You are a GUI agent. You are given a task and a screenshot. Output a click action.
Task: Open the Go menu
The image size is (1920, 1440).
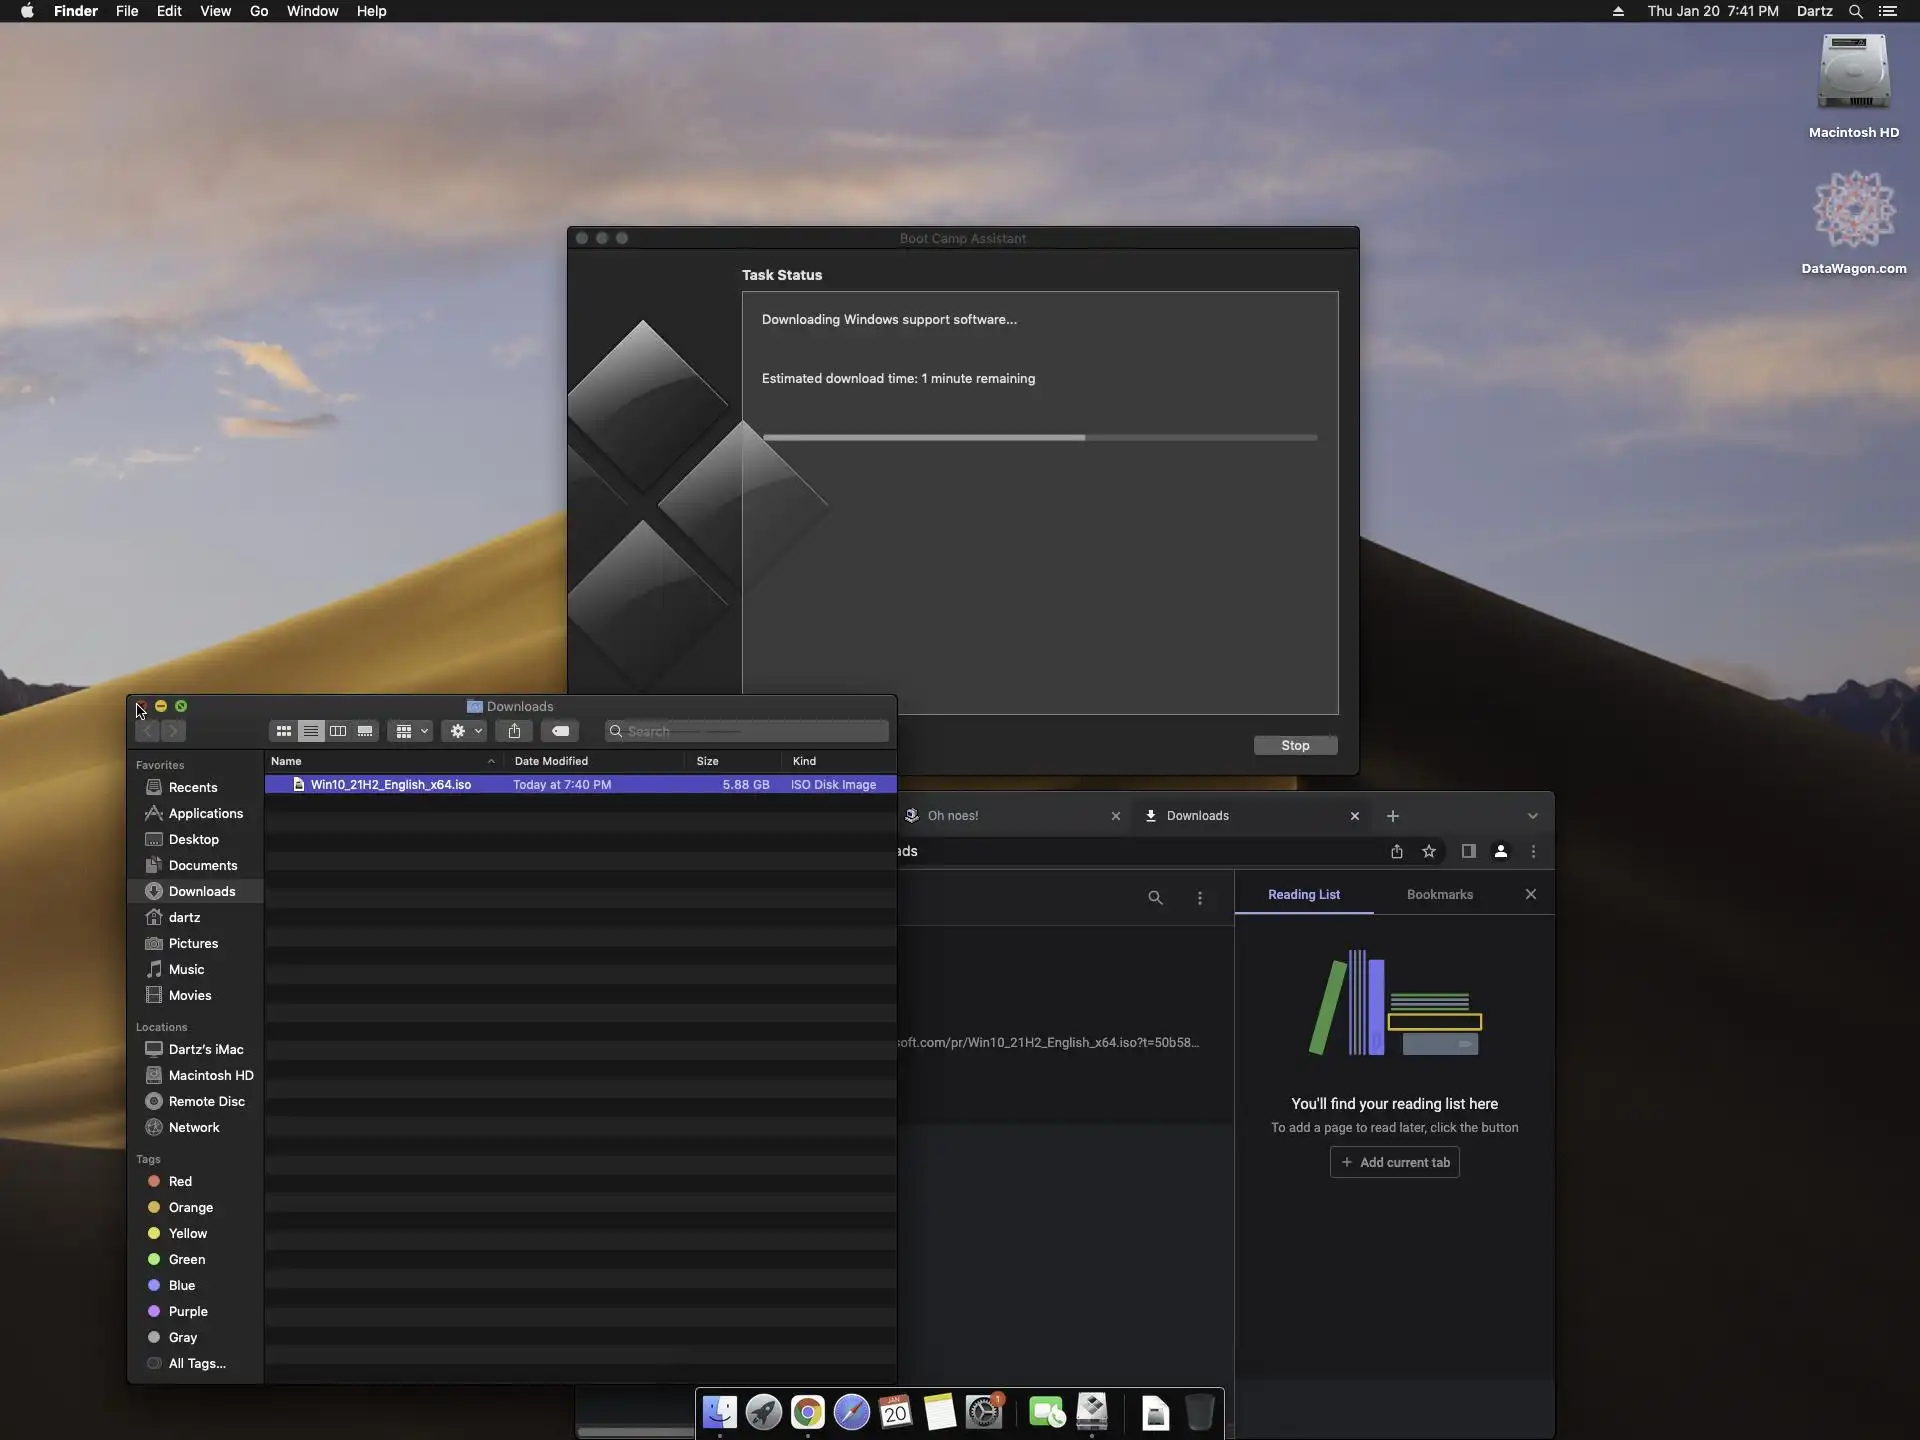pyautogui.click(x=259, y=11)
